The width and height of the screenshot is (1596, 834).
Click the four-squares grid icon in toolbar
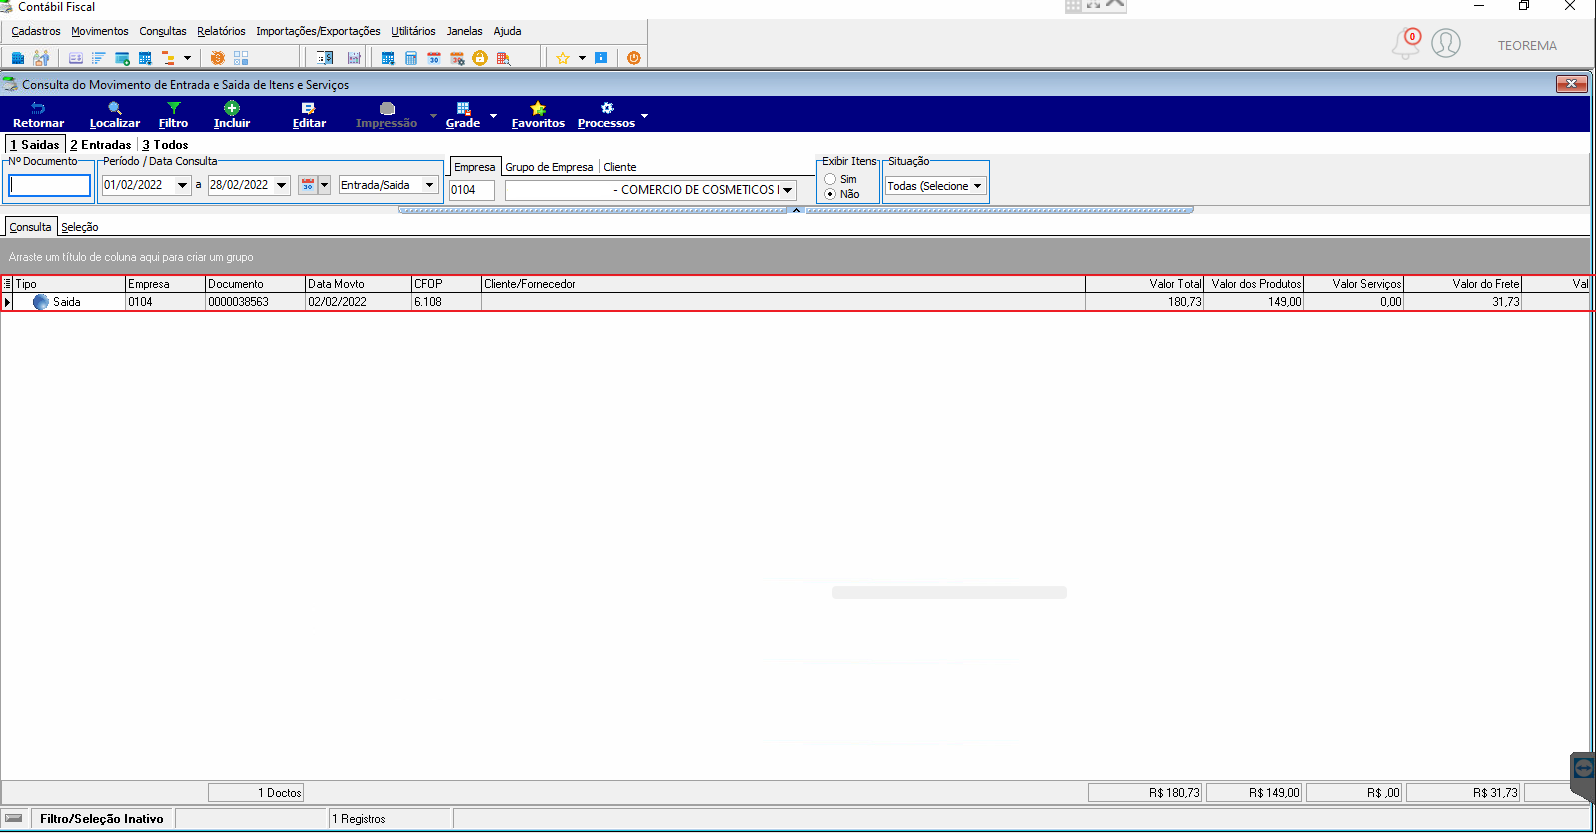click(x=240, y=58)
